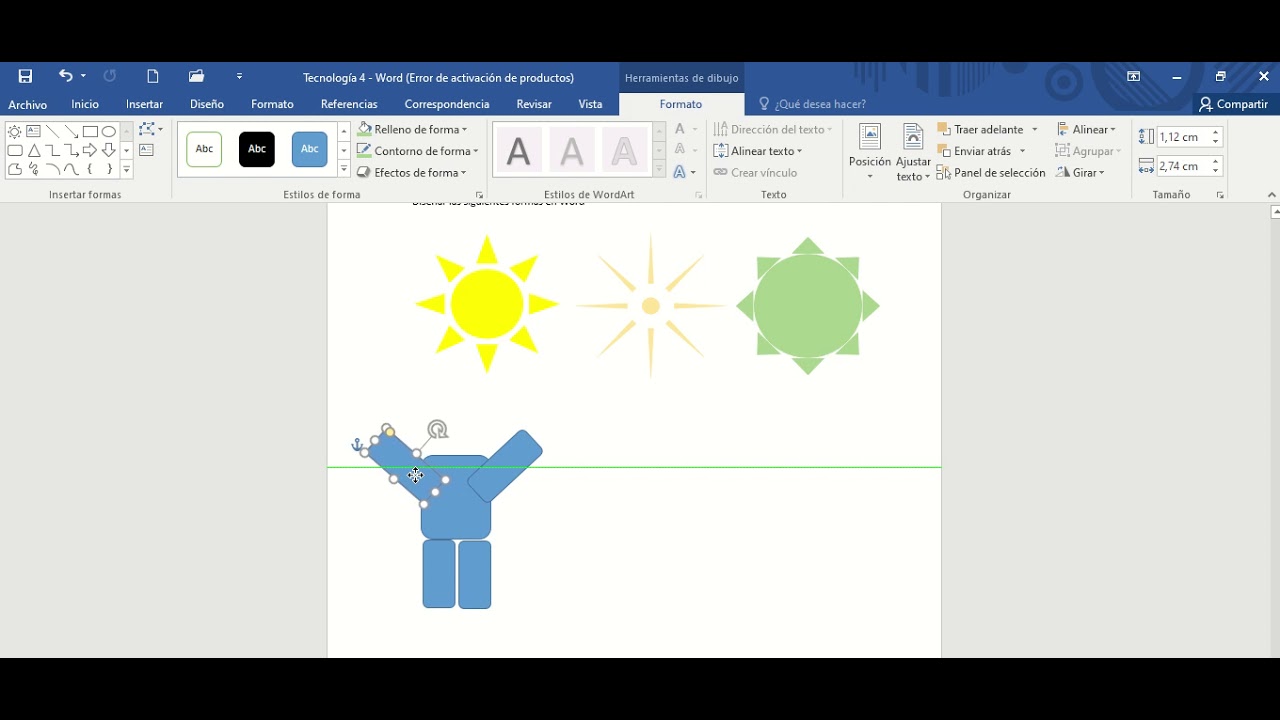Viewport: 1280px width, 720px height.
Task: Expand the shapes gallery more button
Action: [127, 170]
